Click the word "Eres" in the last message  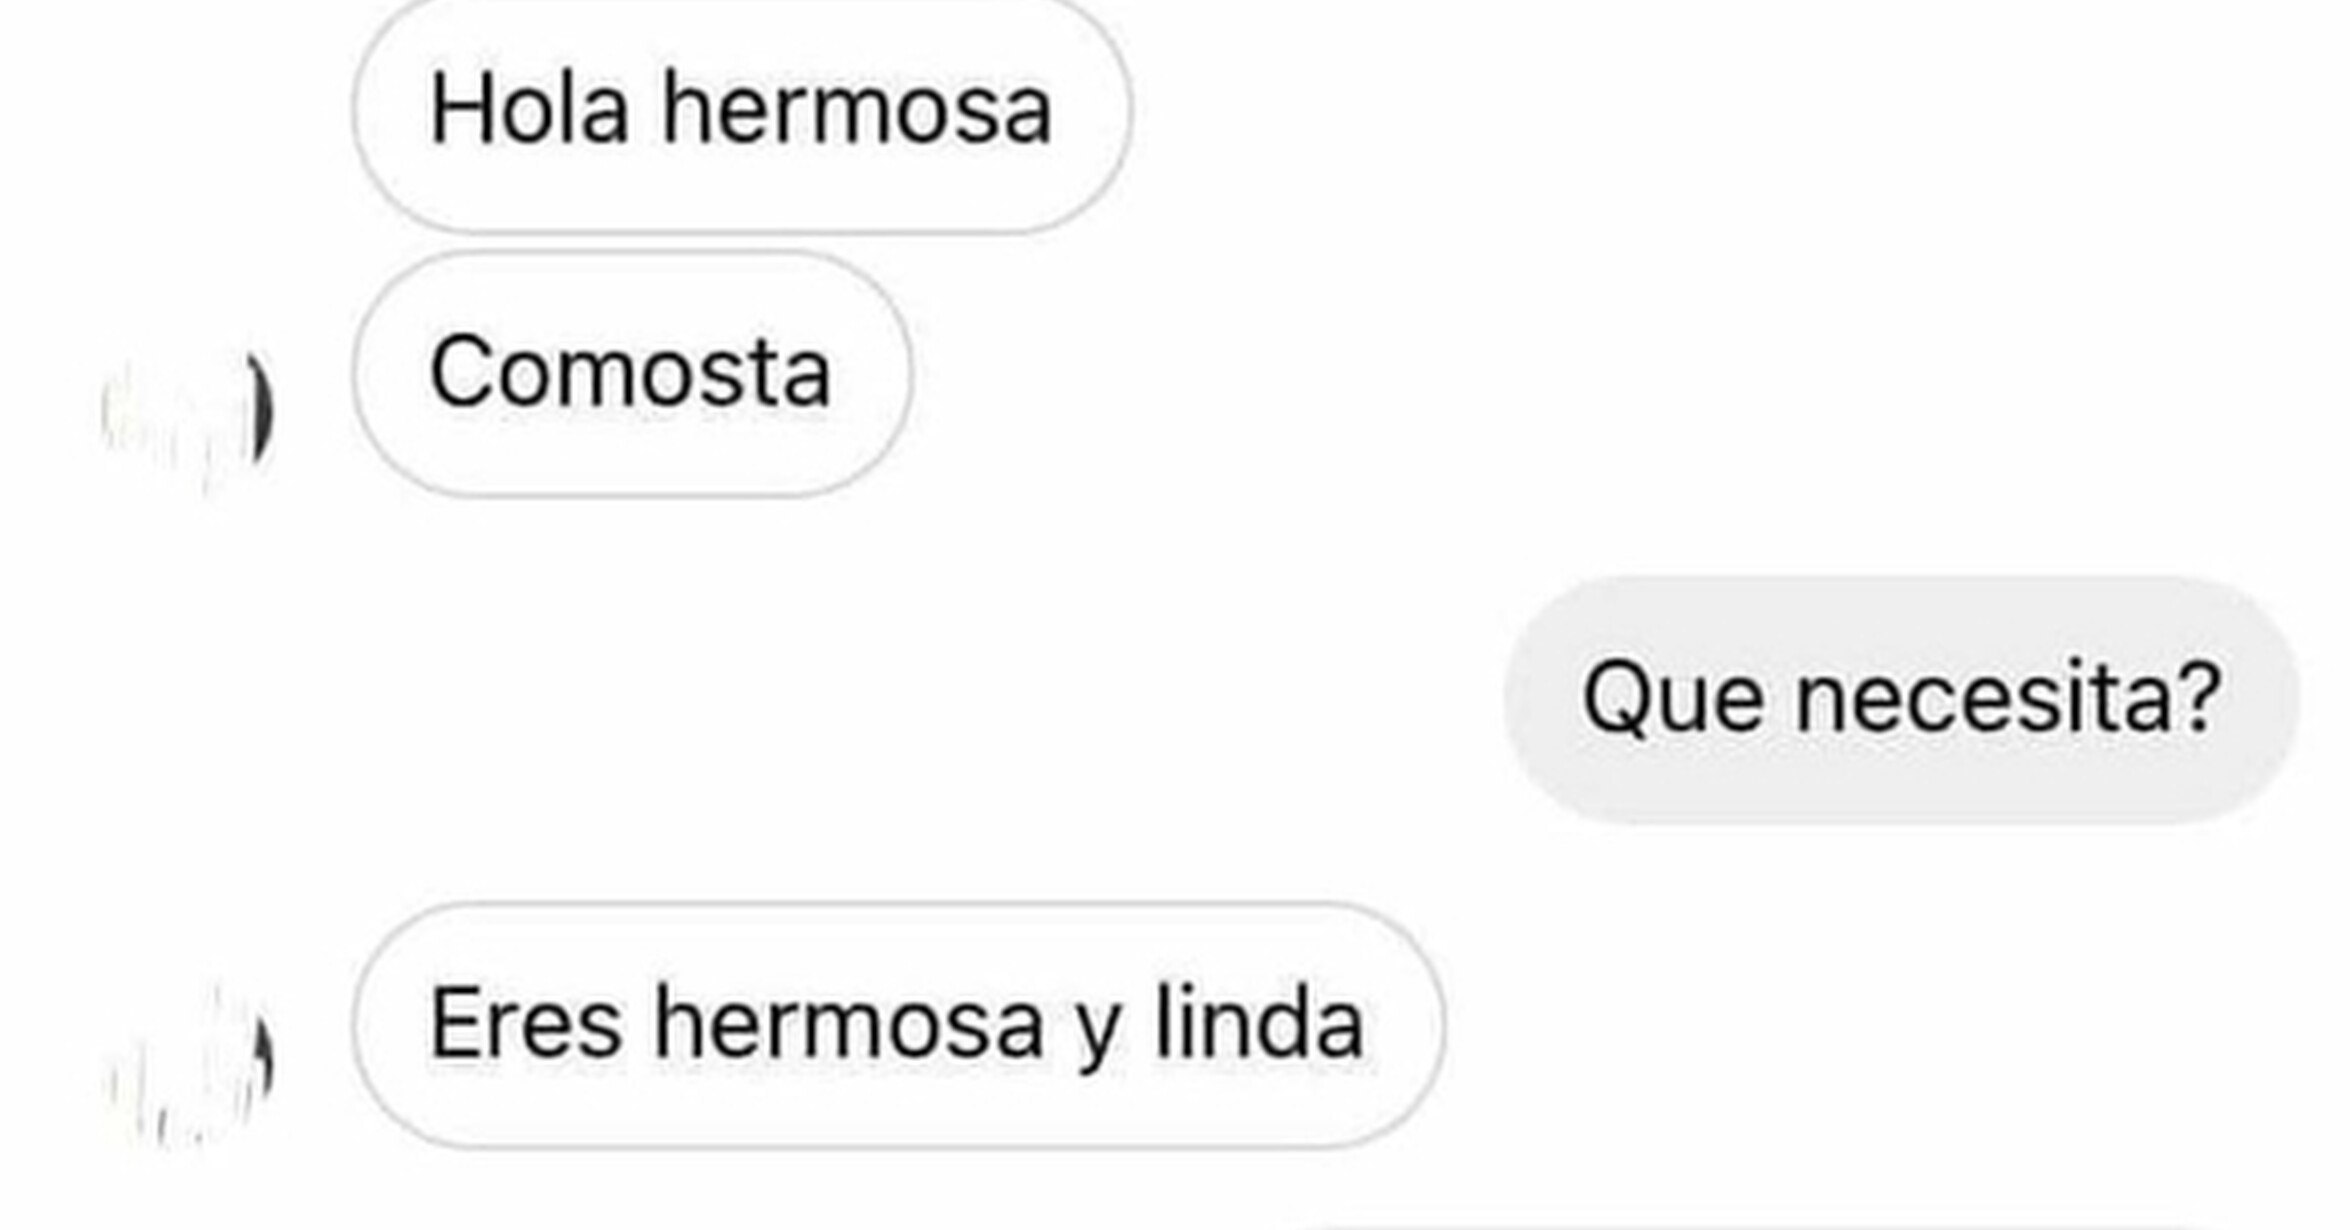coord(525,1022)
